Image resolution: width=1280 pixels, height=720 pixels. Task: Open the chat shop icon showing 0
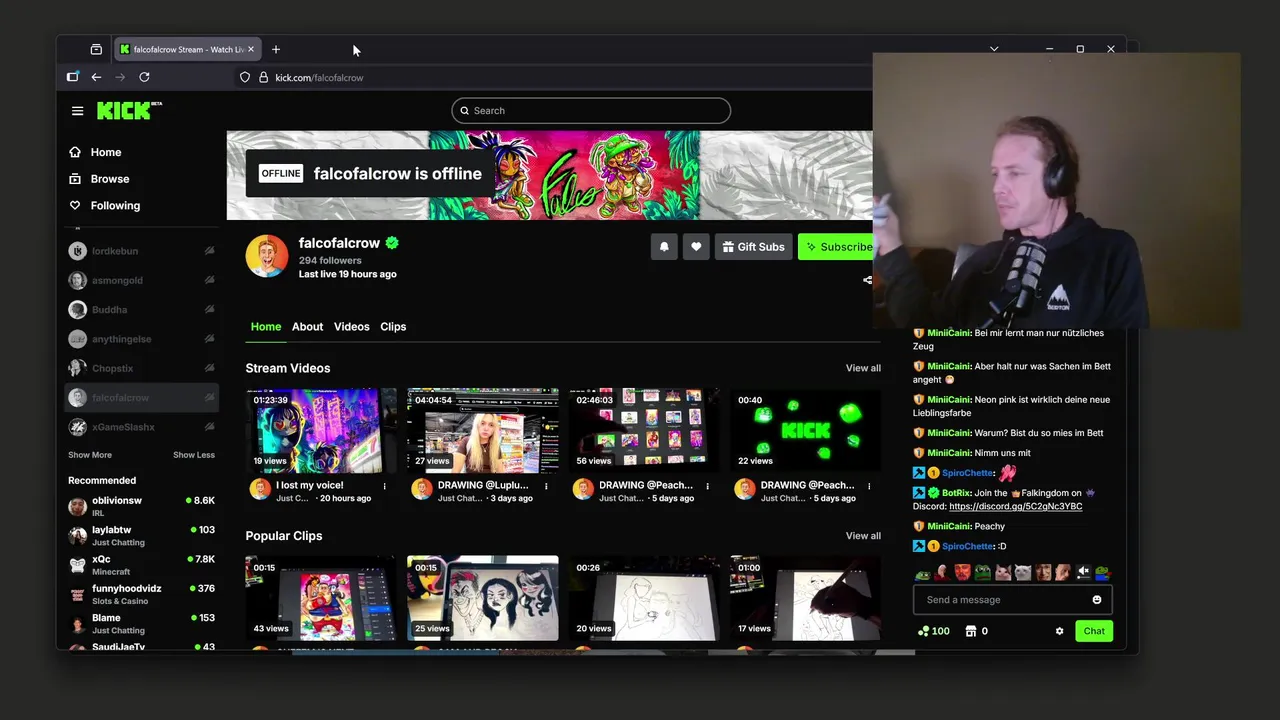pos(976,631)
